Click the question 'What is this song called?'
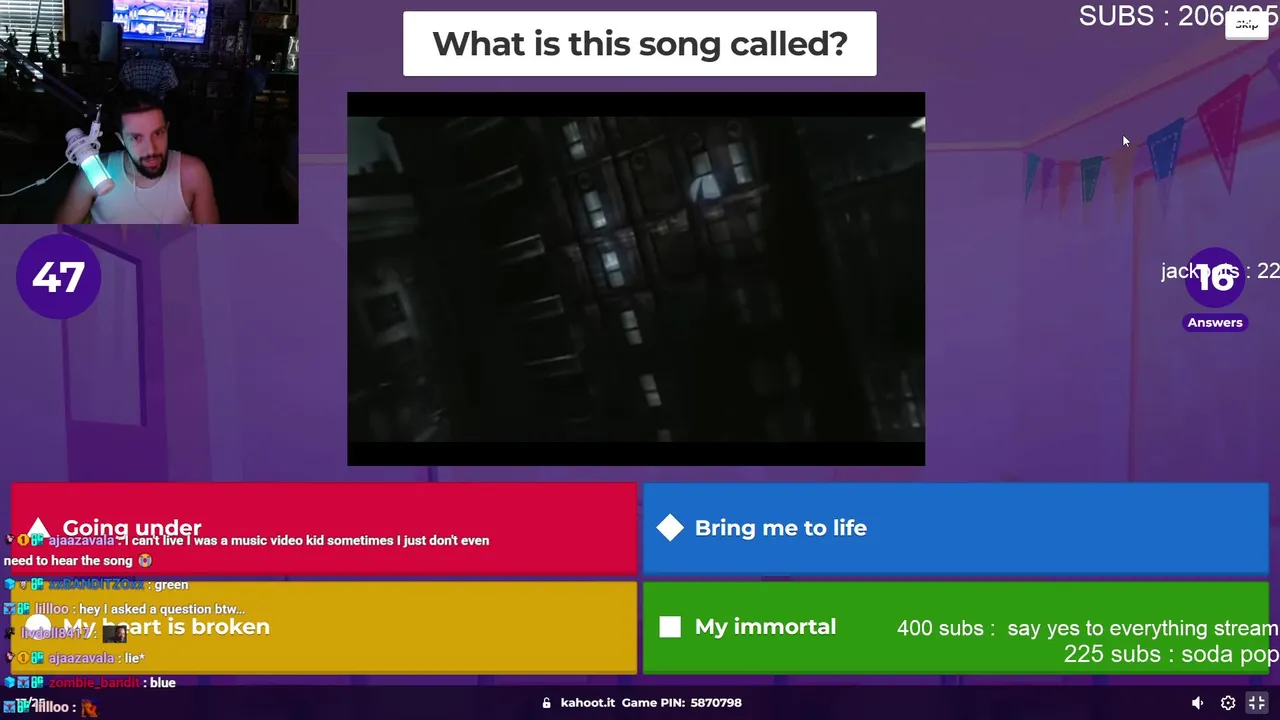The width and height of the screenshot is (1280, 720). coord(640,44)
